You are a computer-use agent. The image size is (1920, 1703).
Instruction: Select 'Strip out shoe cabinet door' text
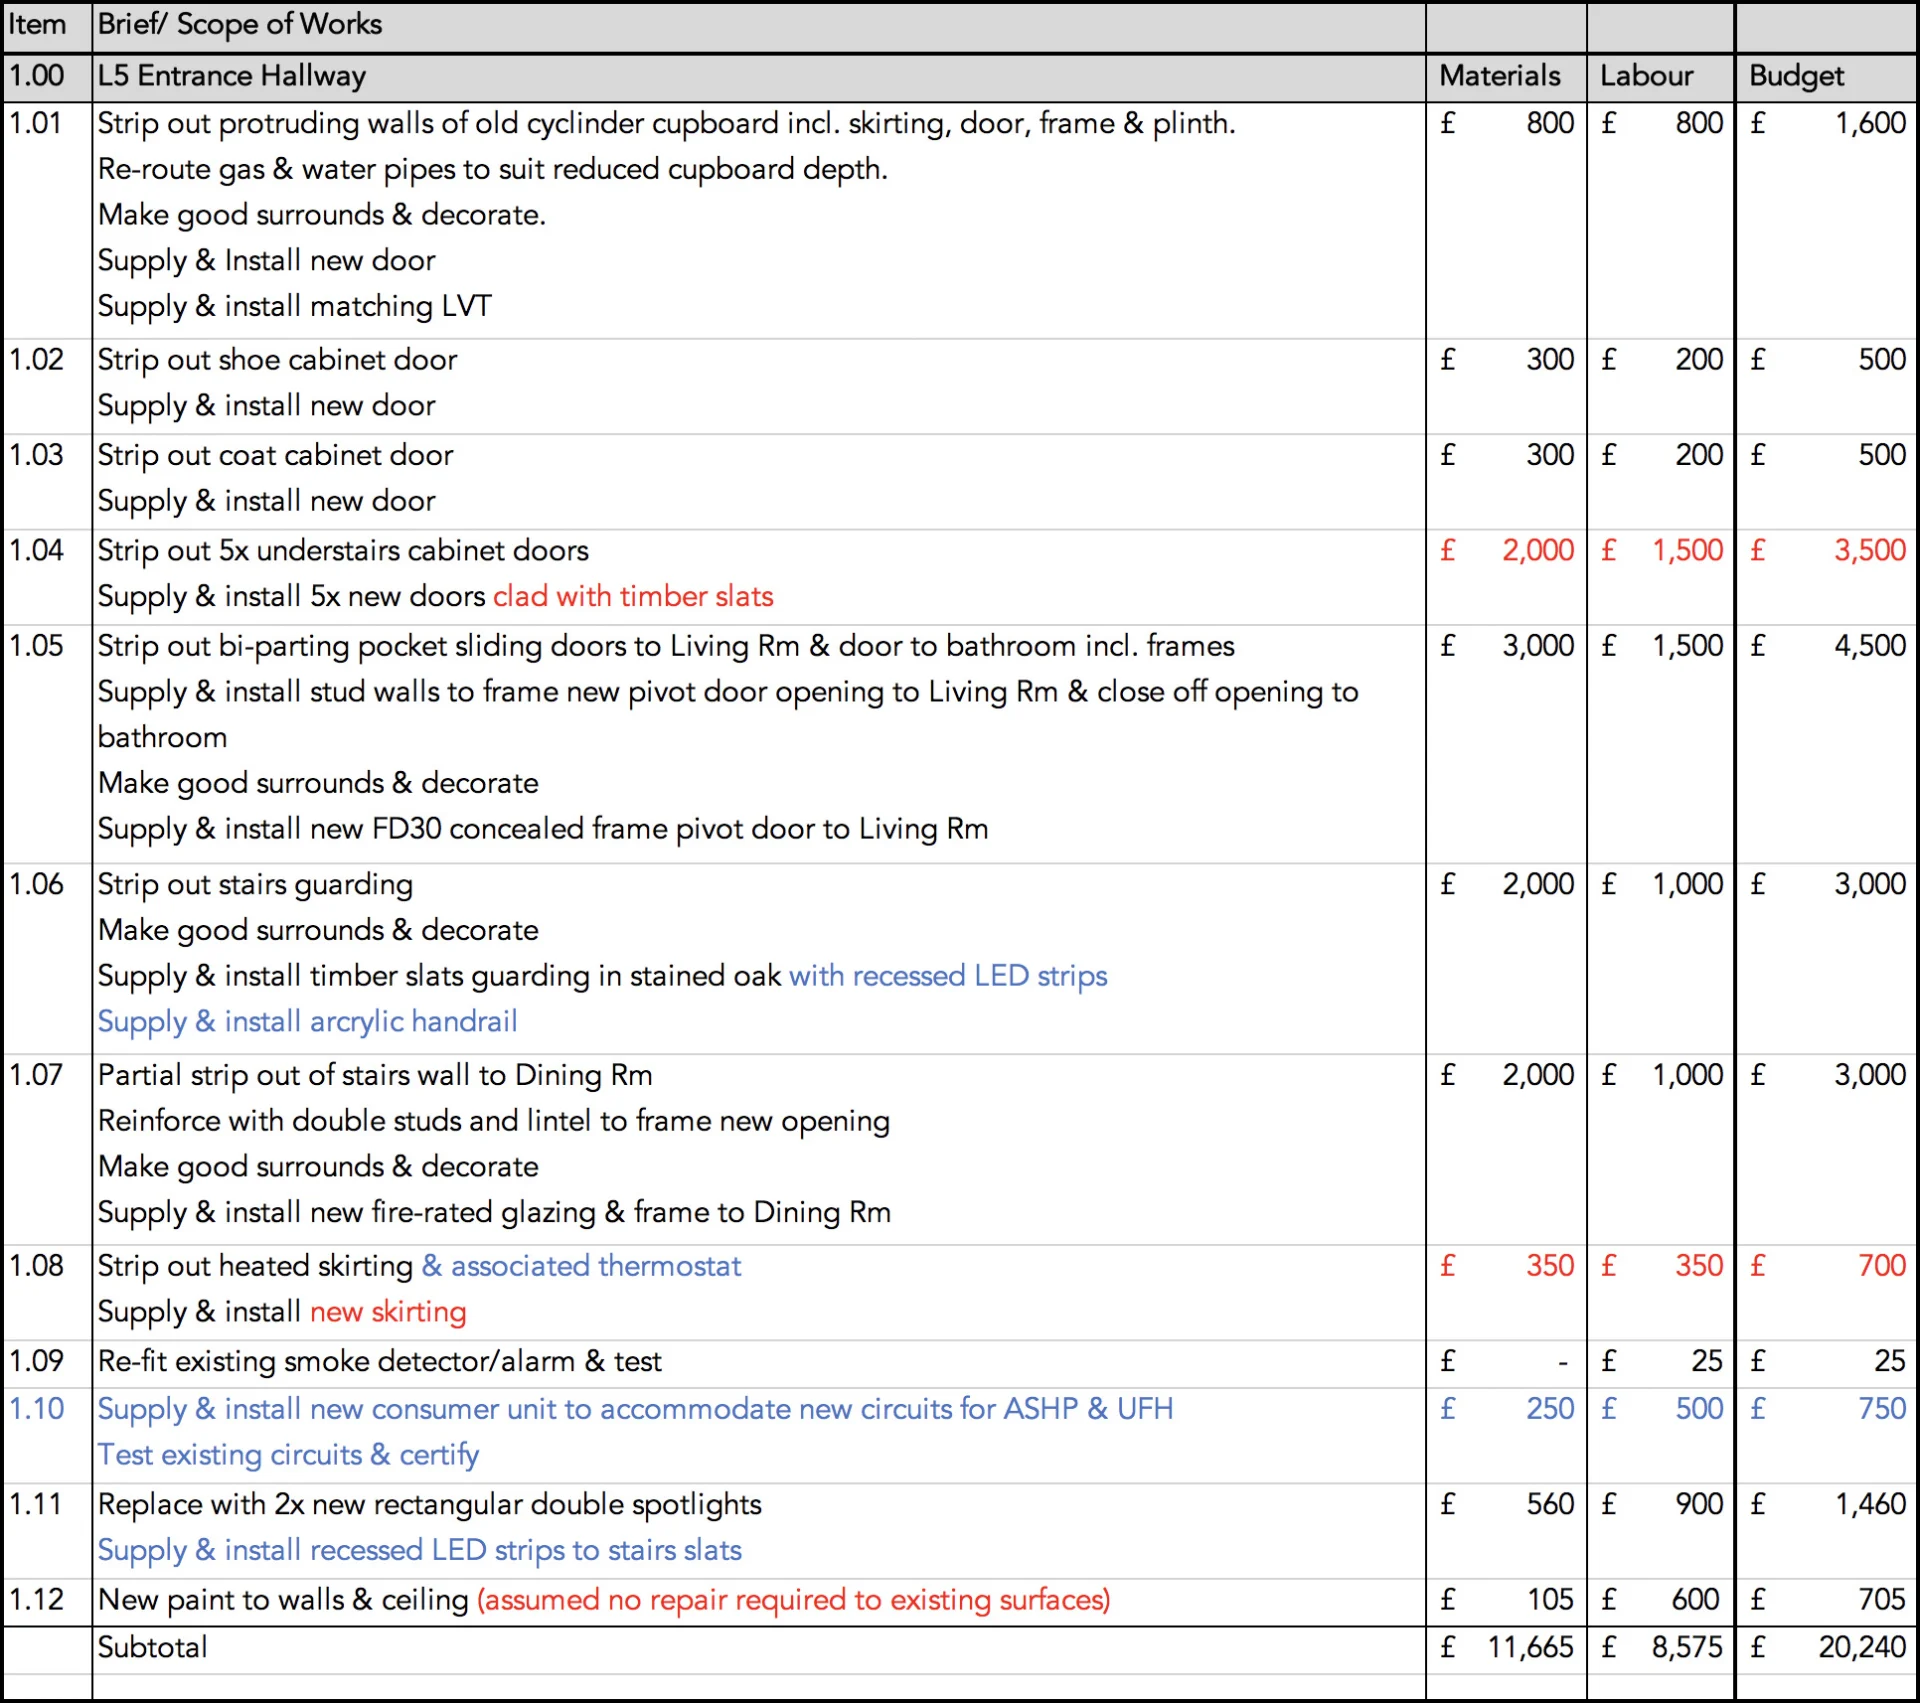point(277,360)
